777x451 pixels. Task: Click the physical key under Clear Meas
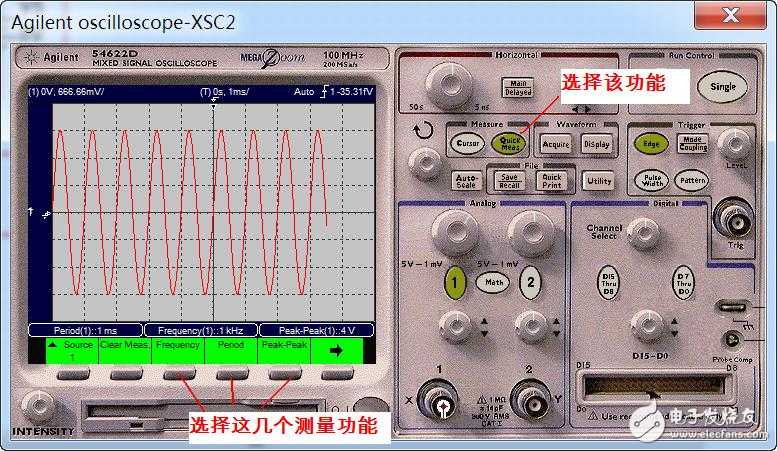click(126, 375)
